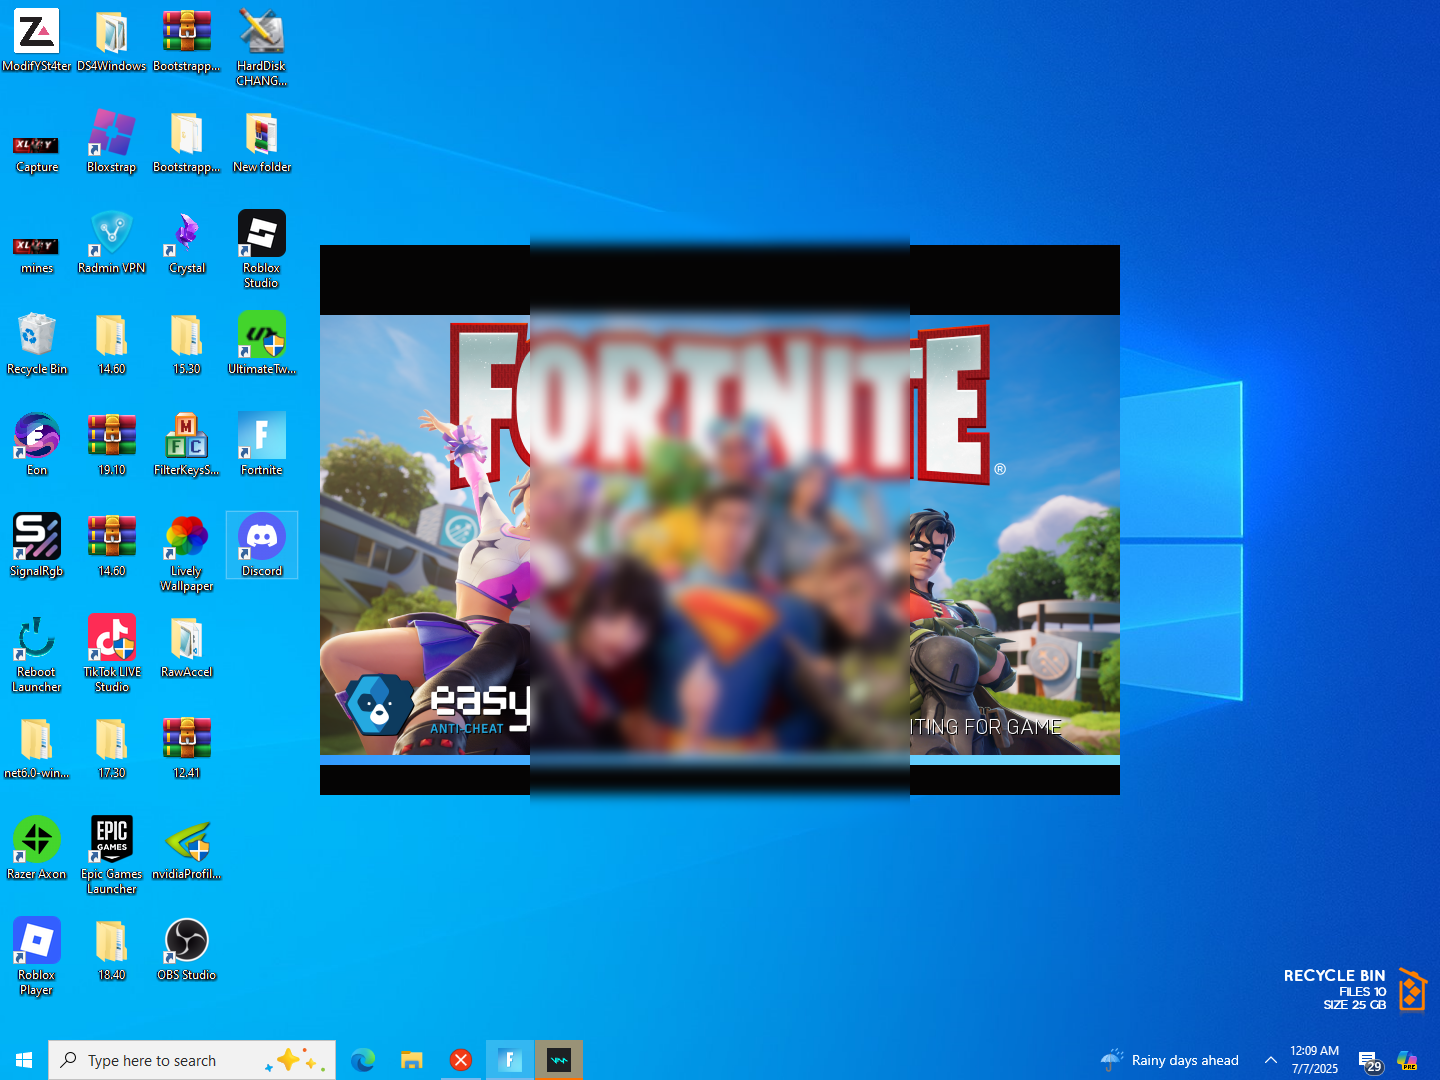The height and width of the screenshot is (1080, 1440).
Task: Open the 'Rainy days ahead' weather widget
Action: 1169,1060
